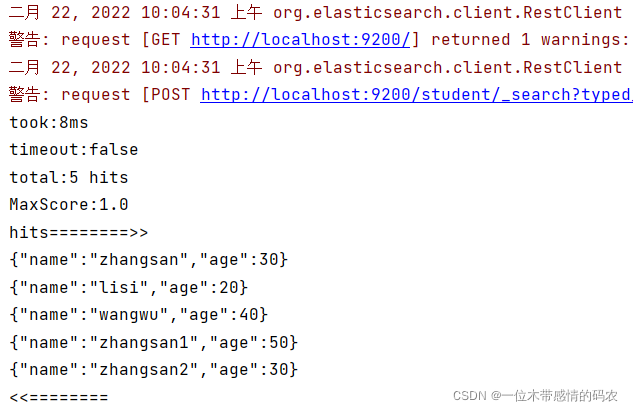Open the localhost:9200/student/_search link
Screen dimensions: 633x411
[416, 95]
